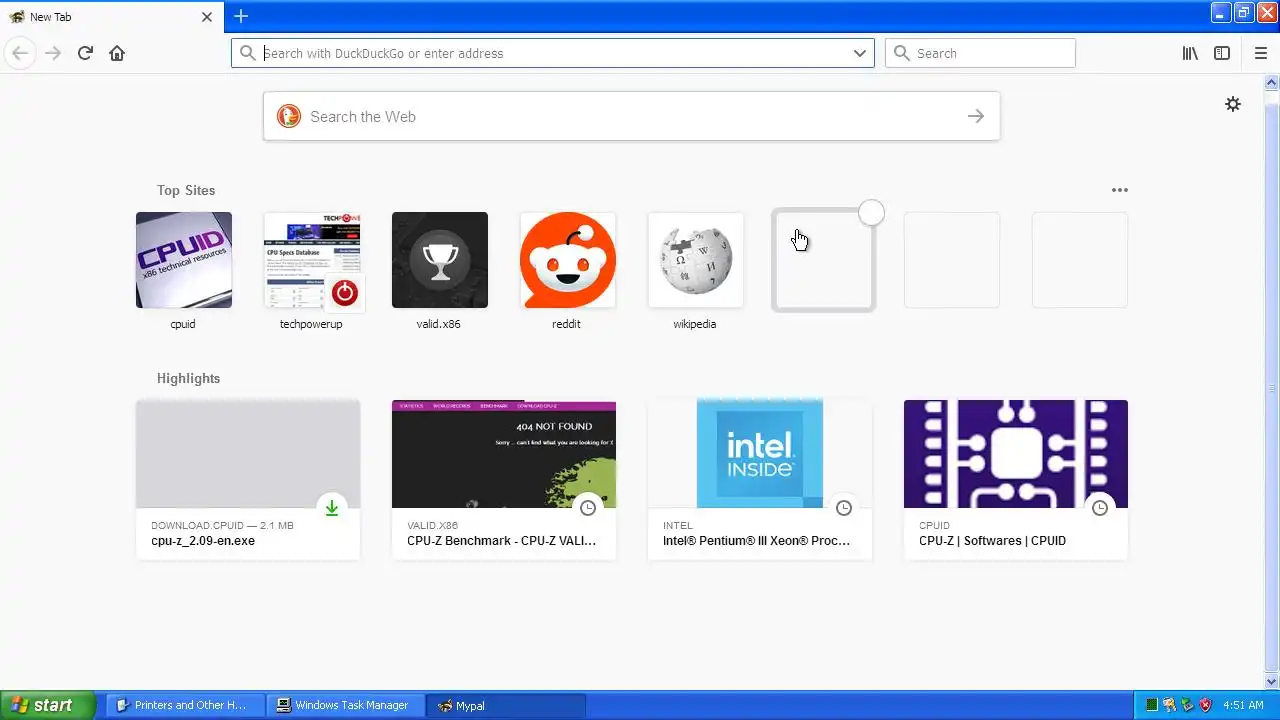Click address bar magnifier icon
Image resolution: width=1280 pixels, height=720 pixels.
(x=248, y=53)
